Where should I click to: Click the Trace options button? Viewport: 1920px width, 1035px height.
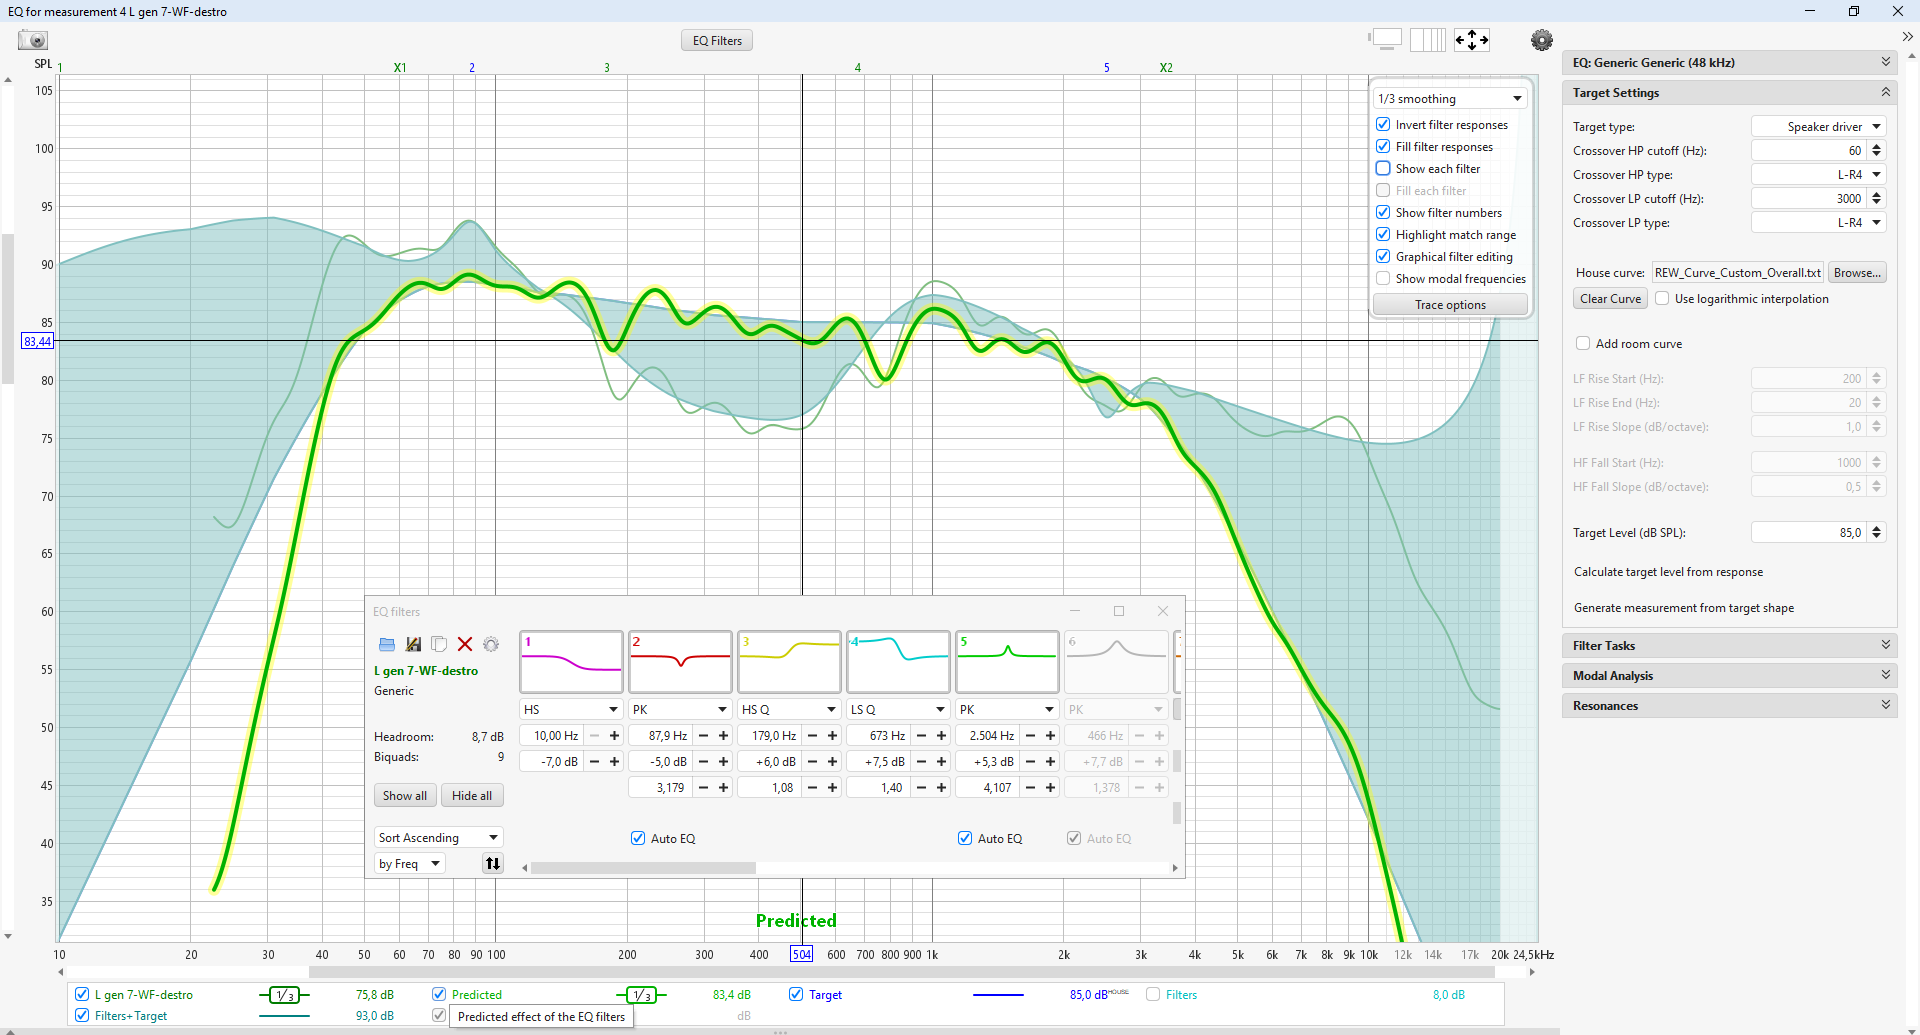coord(1450,304)
